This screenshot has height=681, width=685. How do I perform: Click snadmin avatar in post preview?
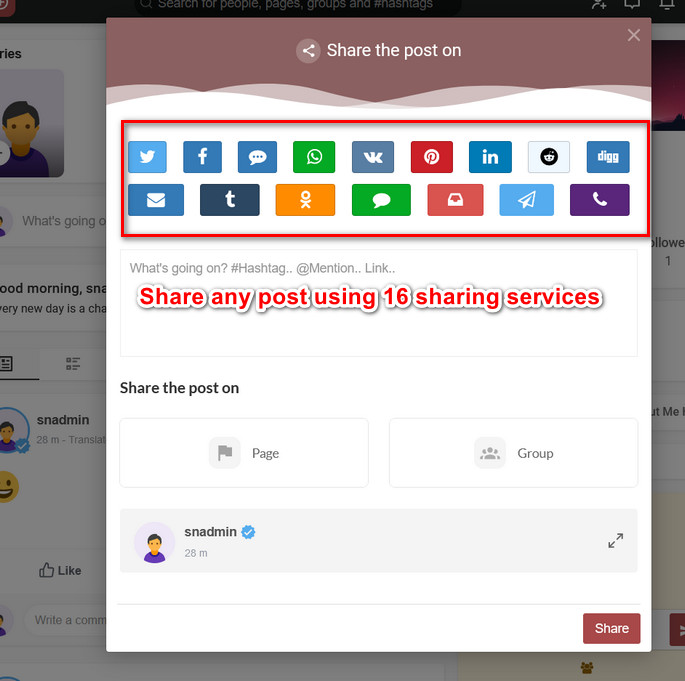[x=154, y=543]
